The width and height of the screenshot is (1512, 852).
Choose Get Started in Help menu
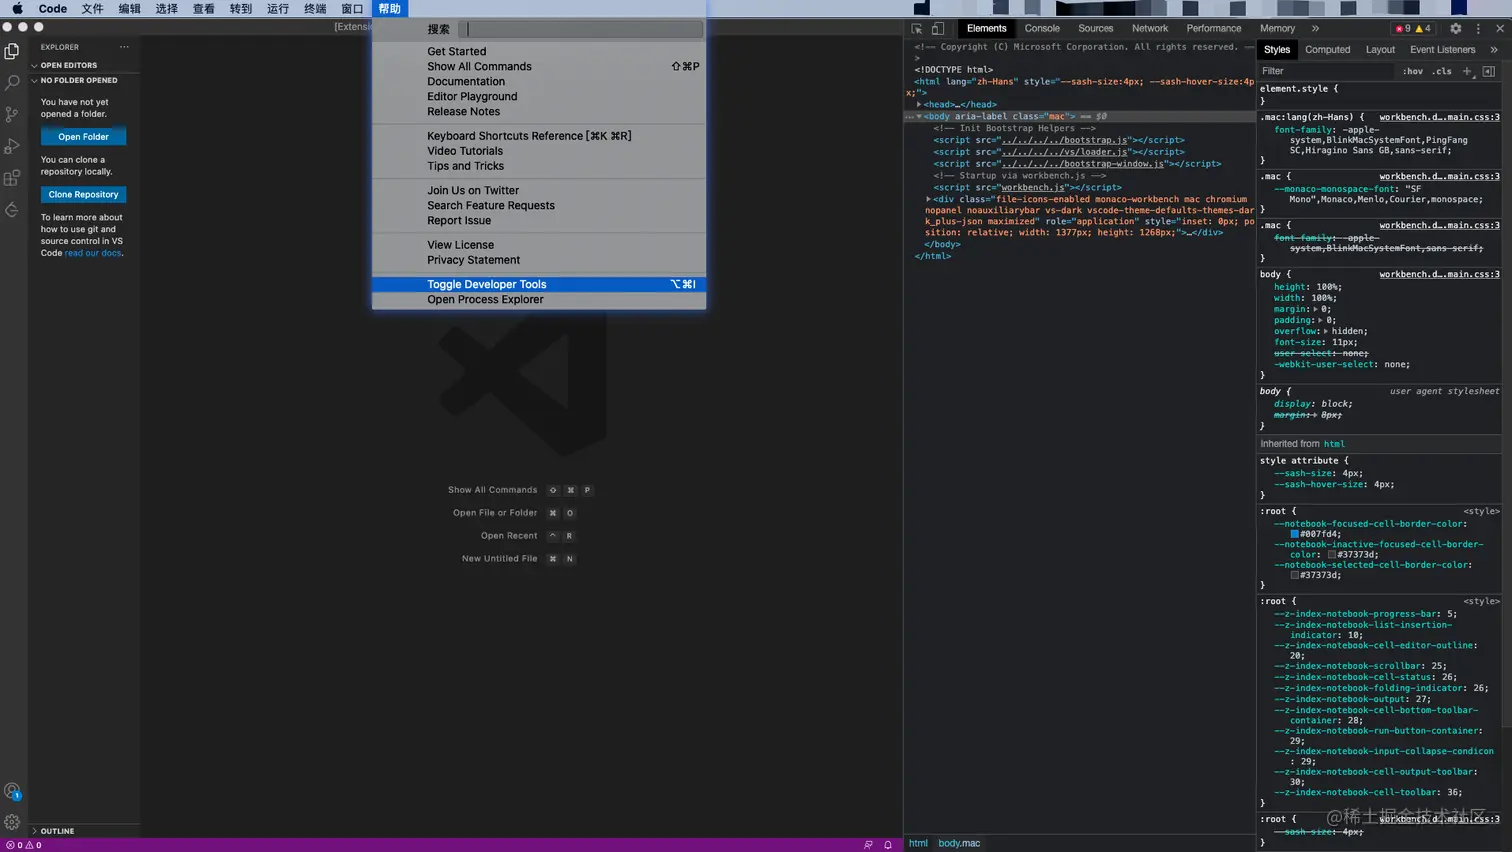[539, 51]
